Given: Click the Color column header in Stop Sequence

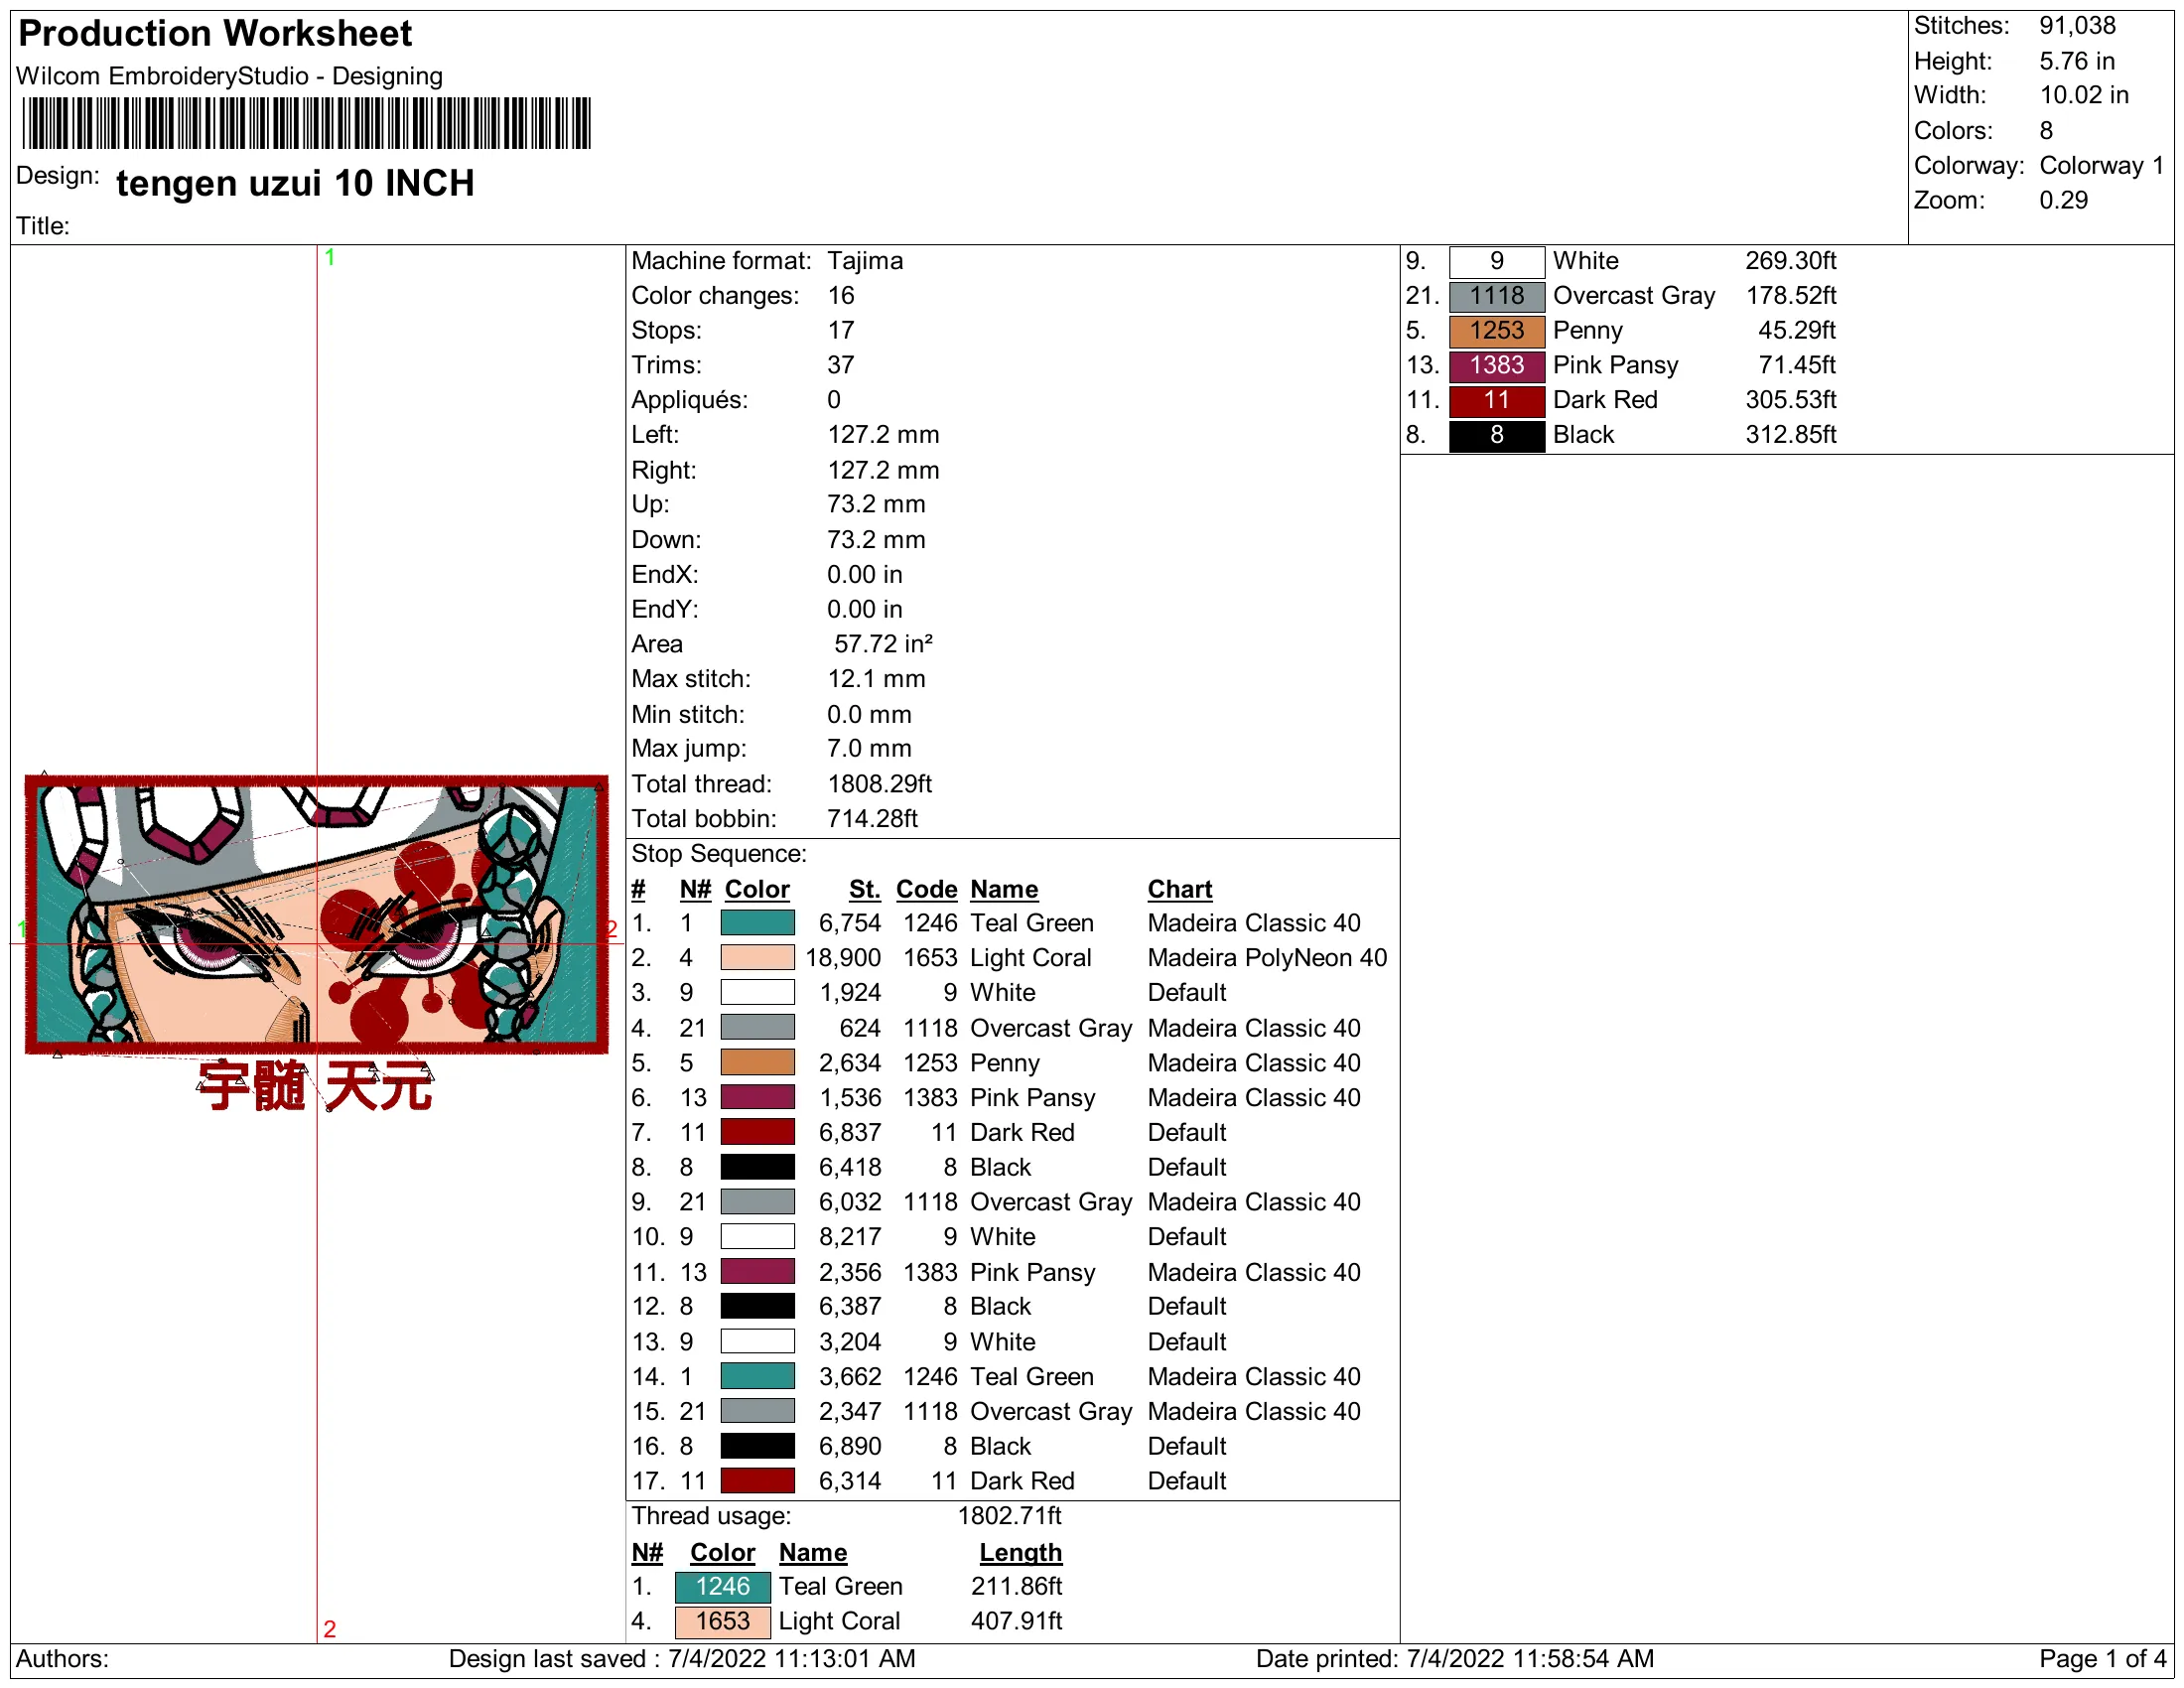Looking at the screenshot, I should pyautogui.click(x=757, y=890).
